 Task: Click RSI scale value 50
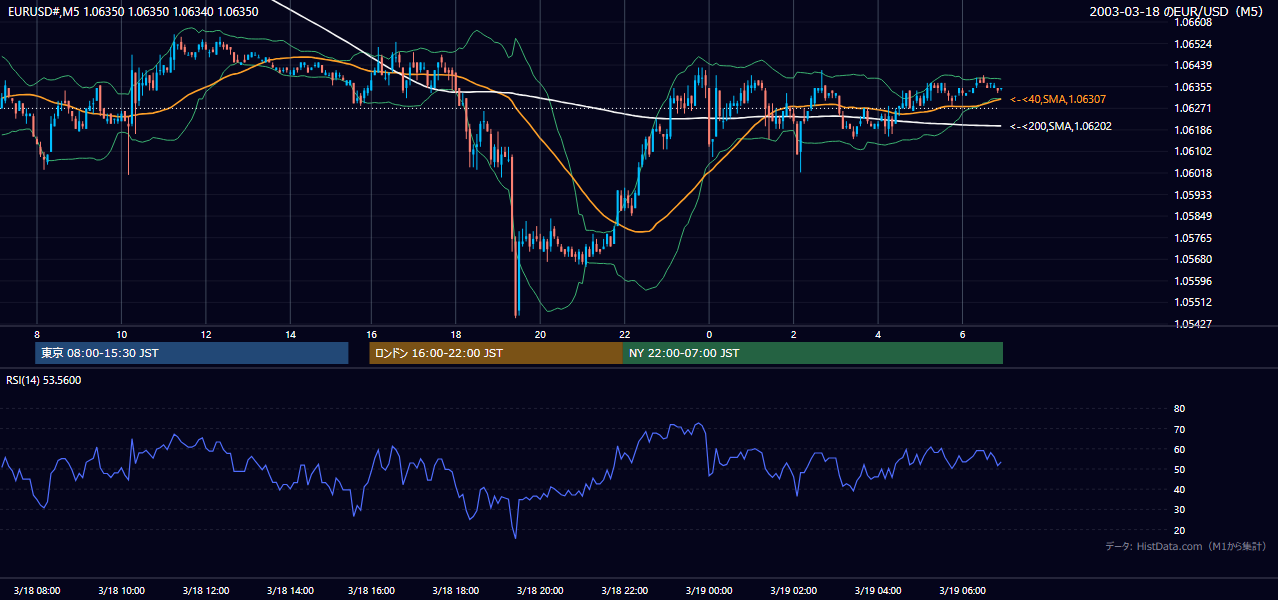point(1179,469)
